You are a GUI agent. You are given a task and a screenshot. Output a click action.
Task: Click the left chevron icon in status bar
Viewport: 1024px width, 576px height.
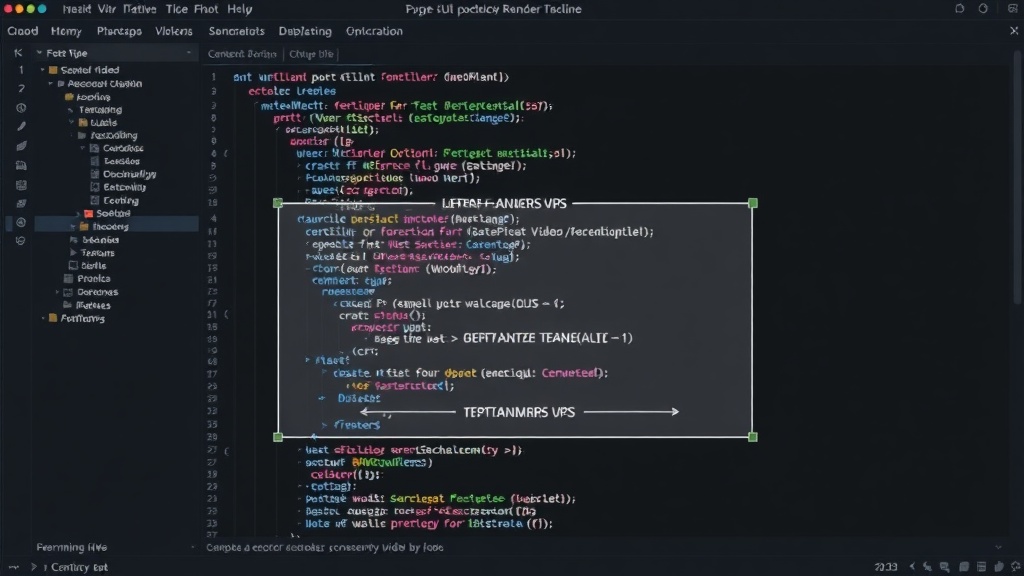click(x=912, y=567)
